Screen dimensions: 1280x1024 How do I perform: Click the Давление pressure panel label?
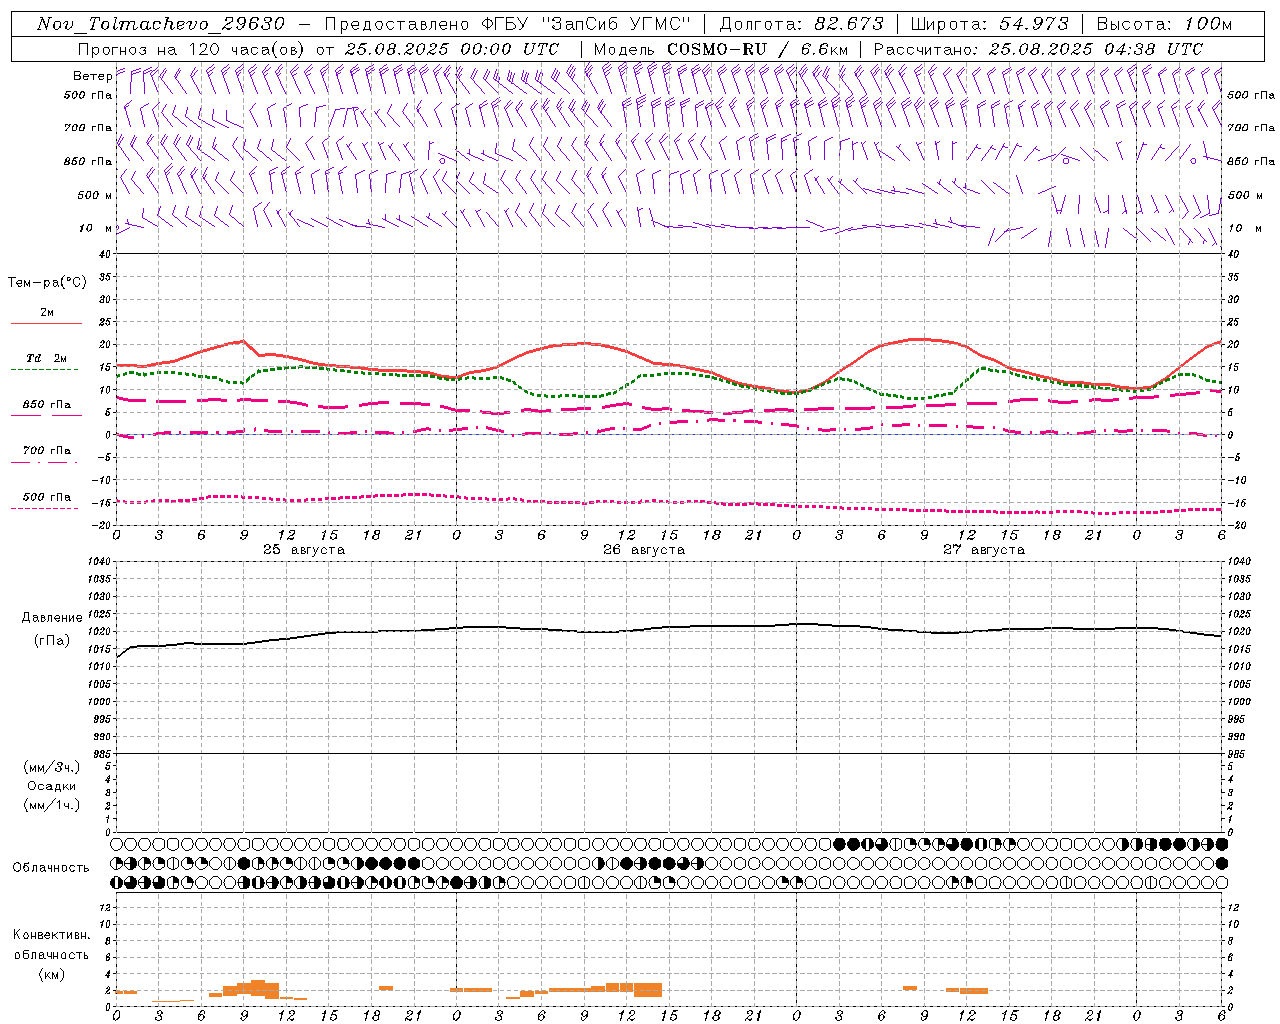52,618
